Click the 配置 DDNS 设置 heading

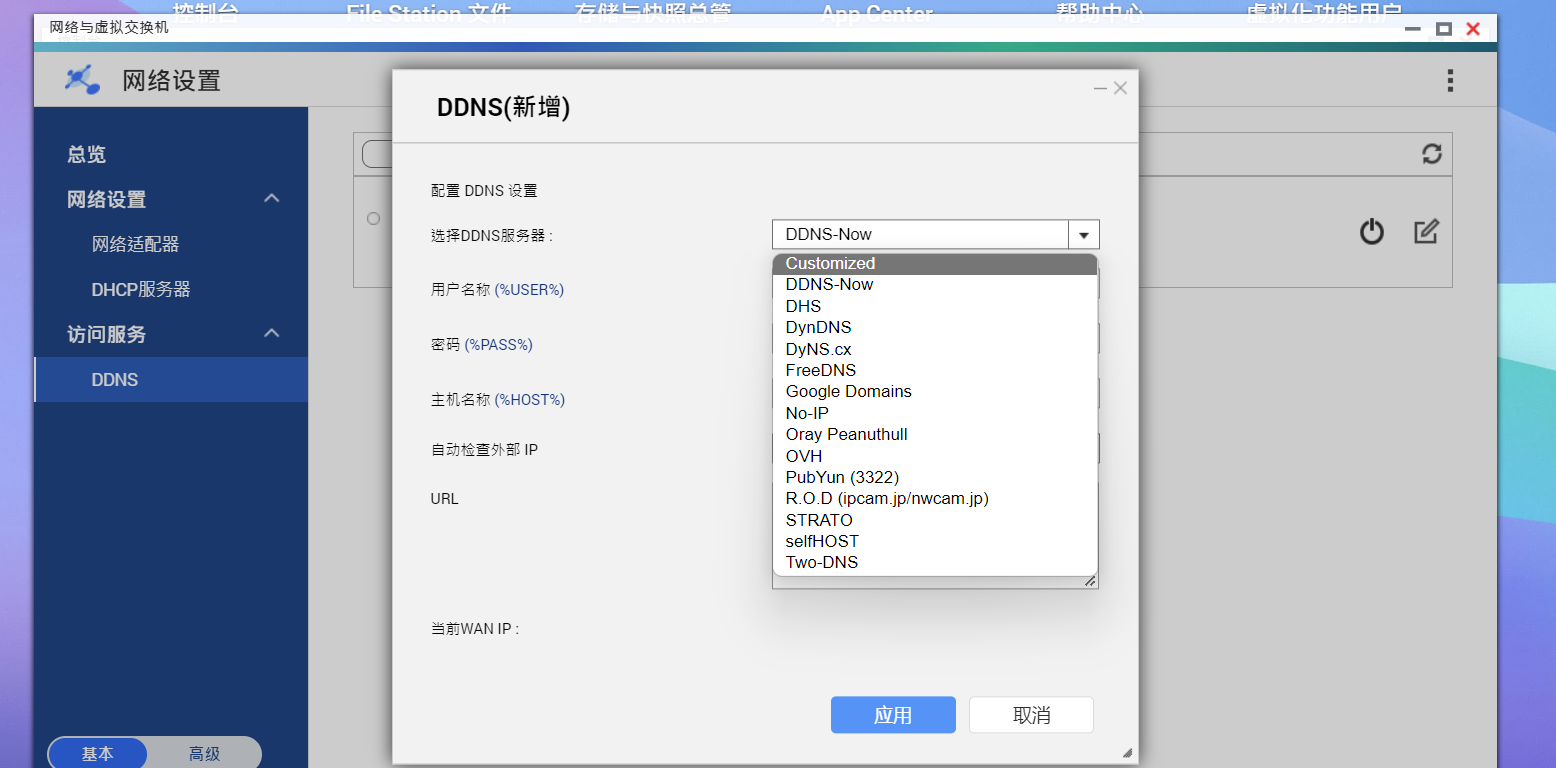tap(484, 191)
